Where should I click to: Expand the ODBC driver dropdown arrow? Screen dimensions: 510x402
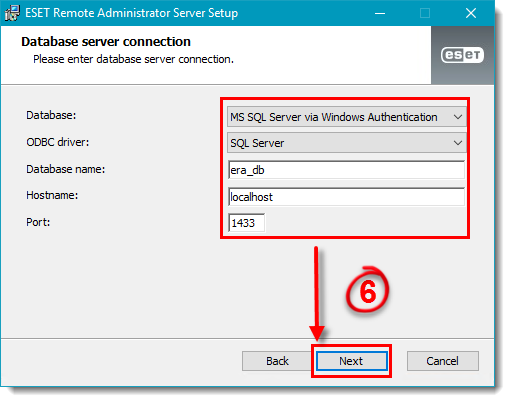458,143
